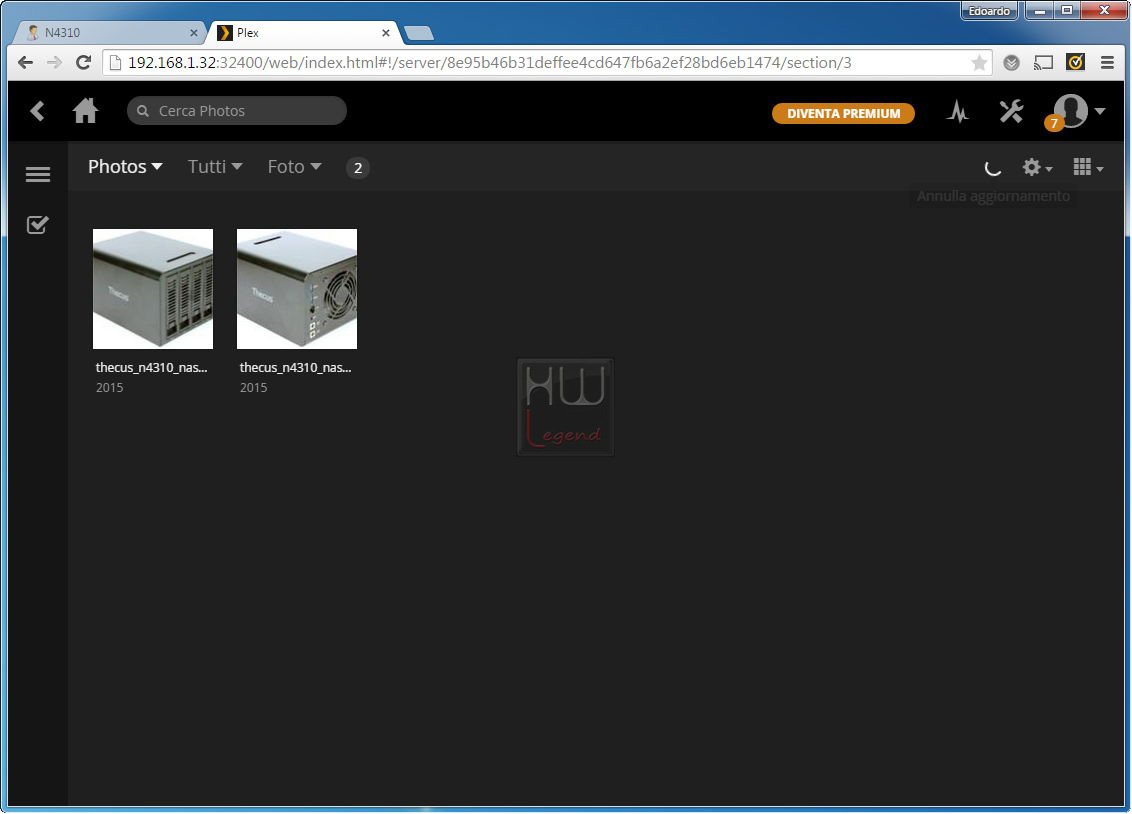Bookmark this page with the star

point(979,63)
